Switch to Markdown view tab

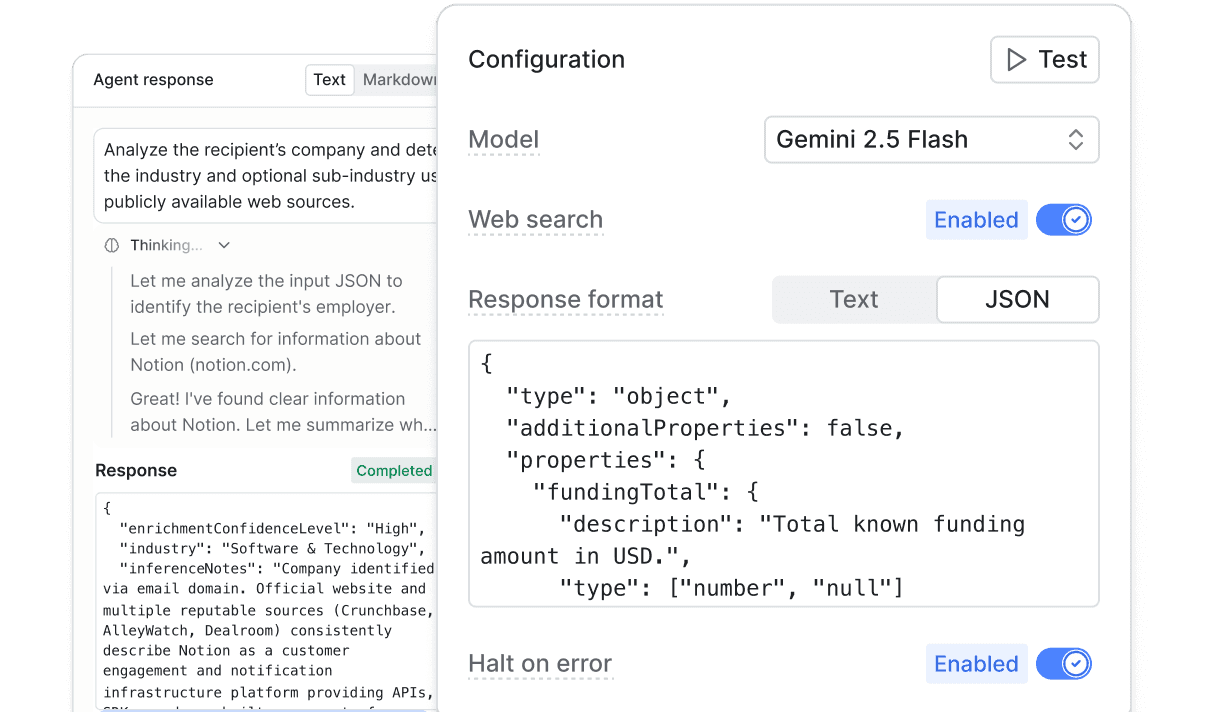(398, 80)
